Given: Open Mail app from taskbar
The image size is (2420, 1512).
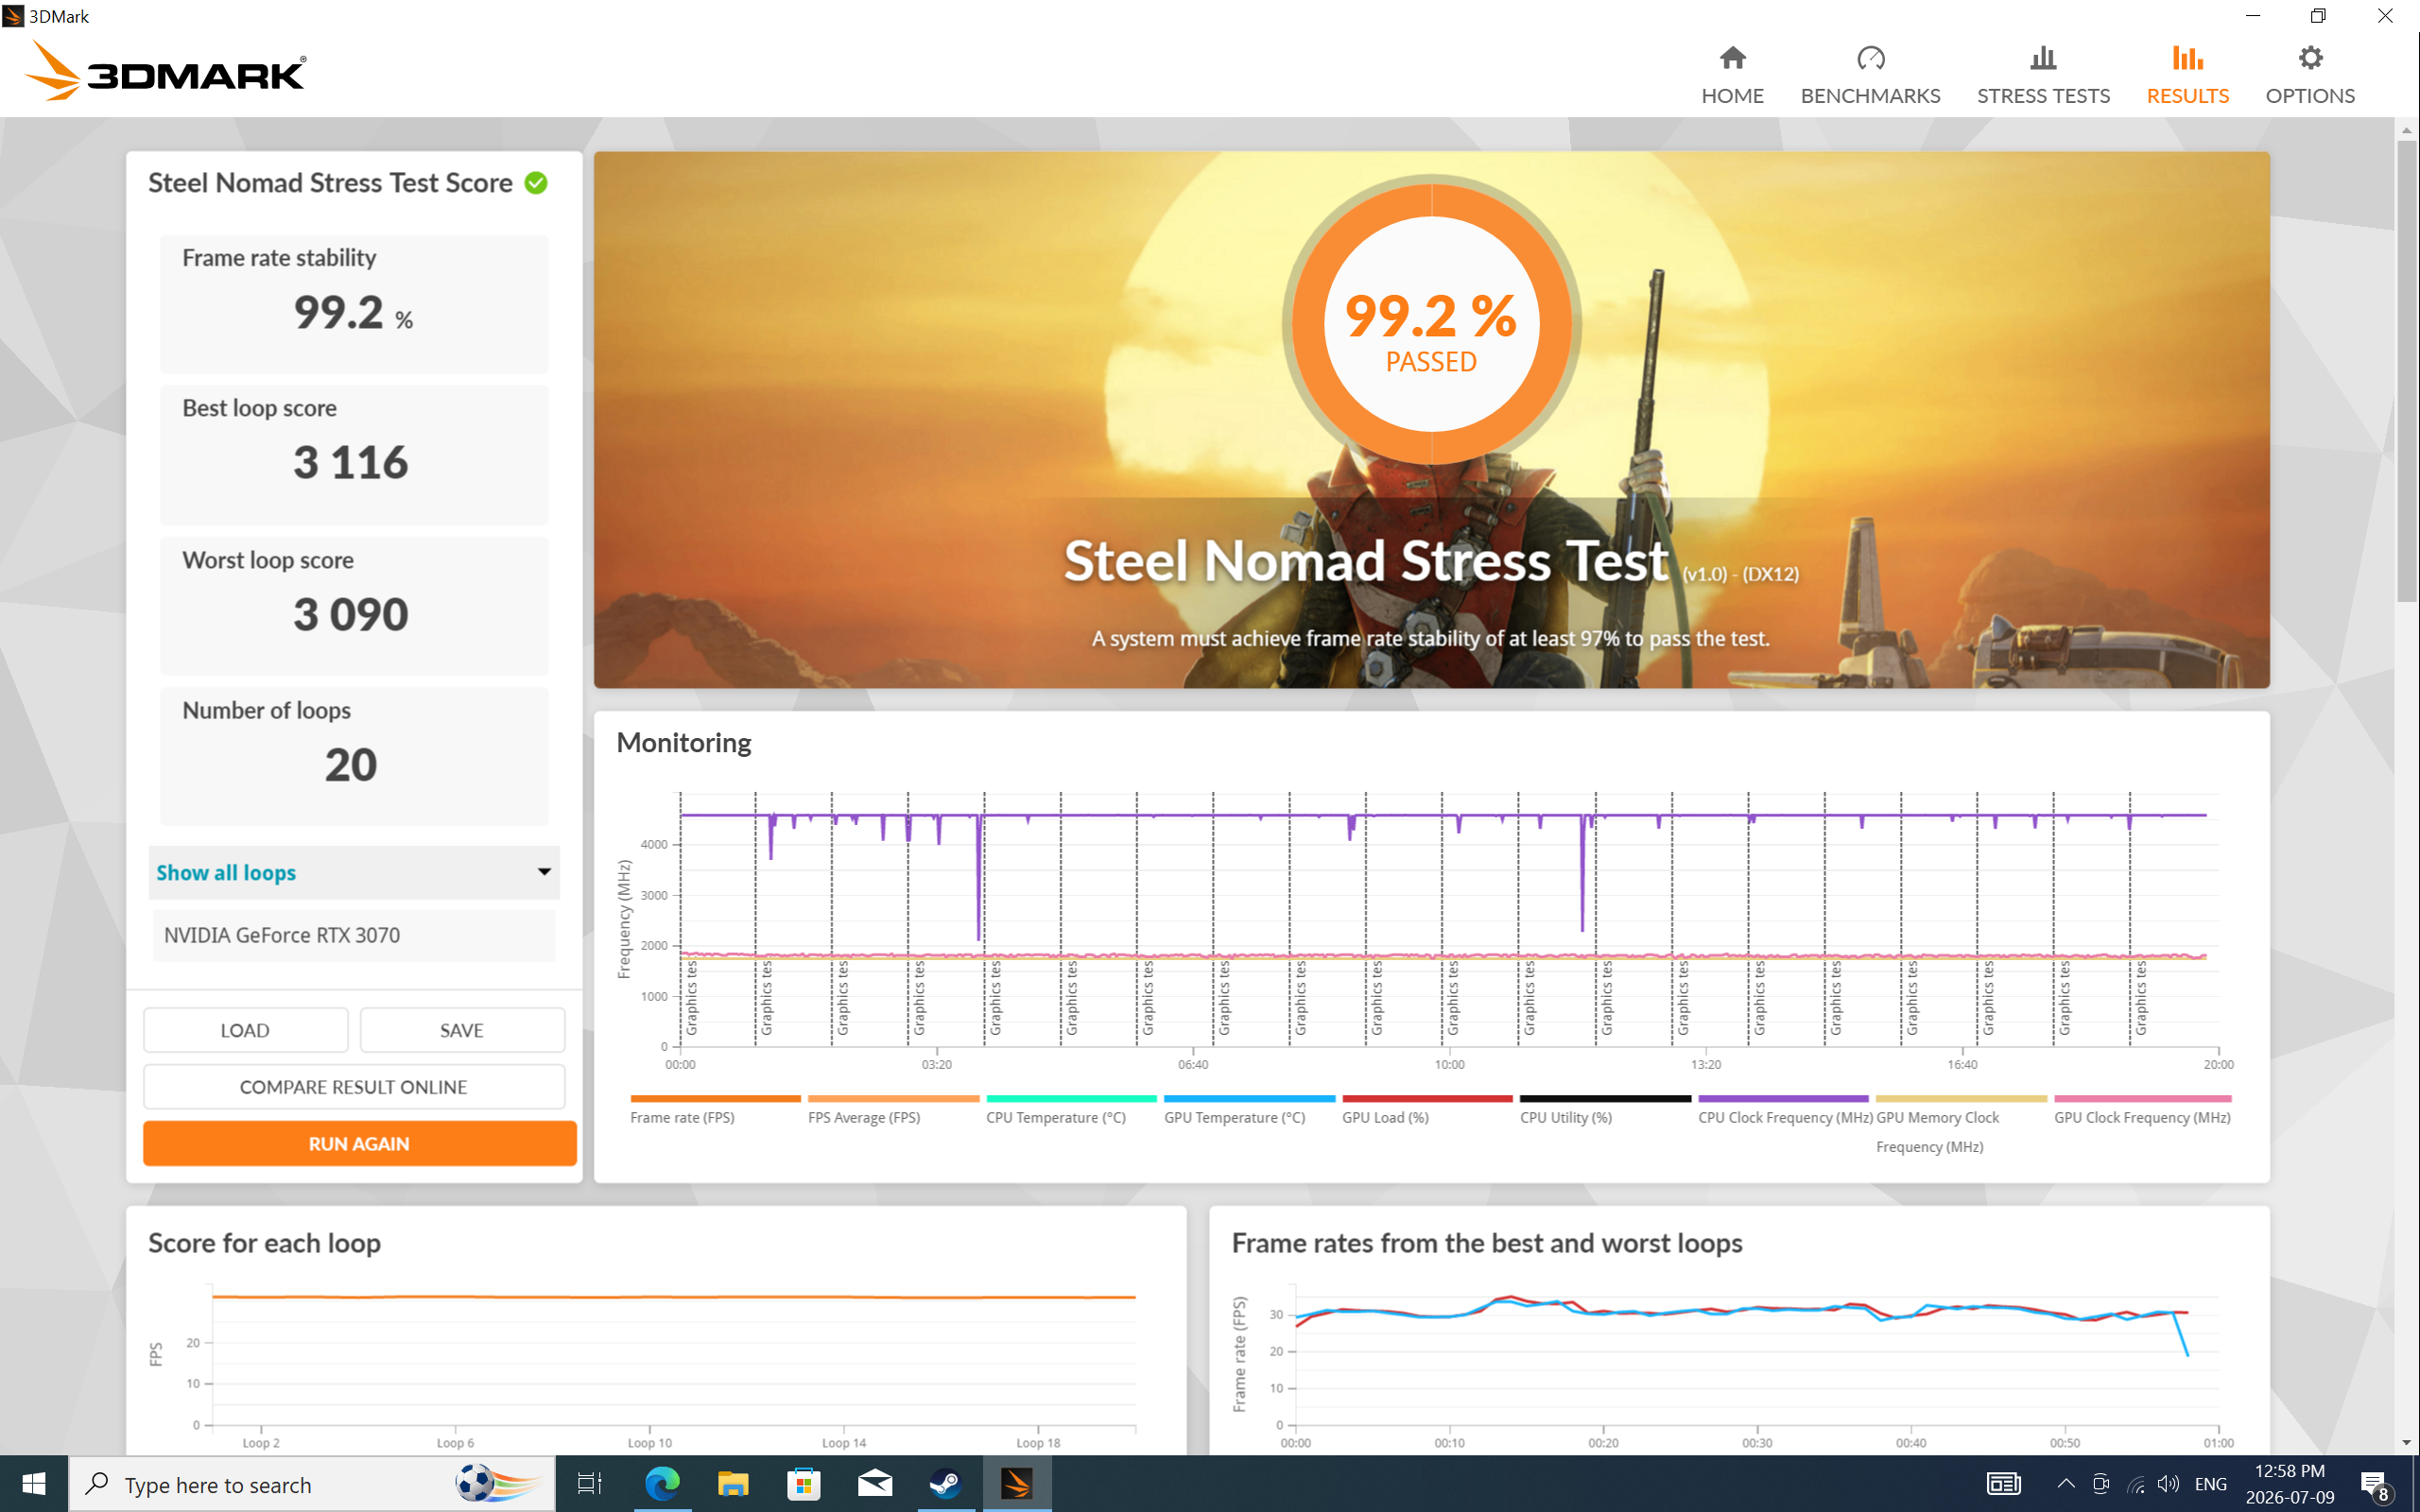Looking at the screenshot, I should [x=875, y=1484].
